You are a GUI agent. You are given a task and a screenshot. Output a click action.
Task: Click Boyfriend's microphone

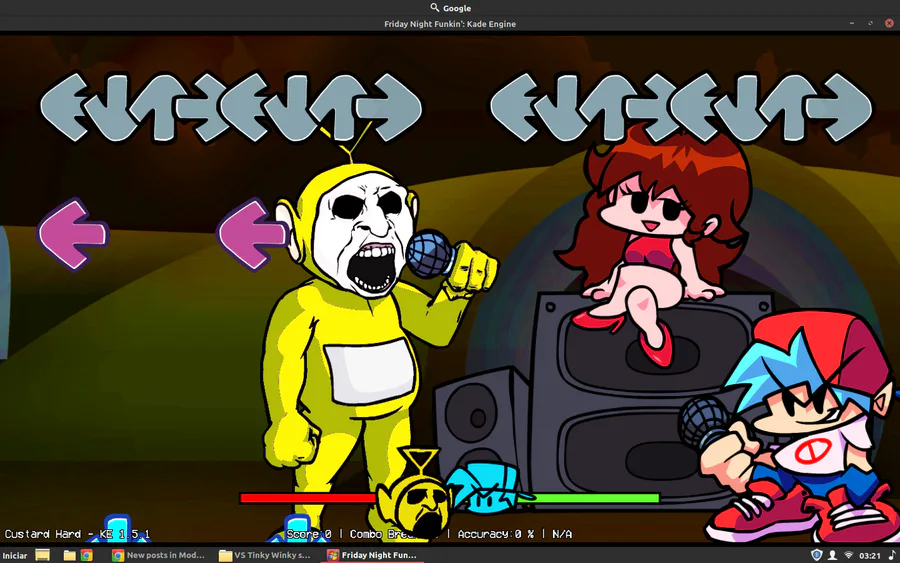[x=705, y=422]
